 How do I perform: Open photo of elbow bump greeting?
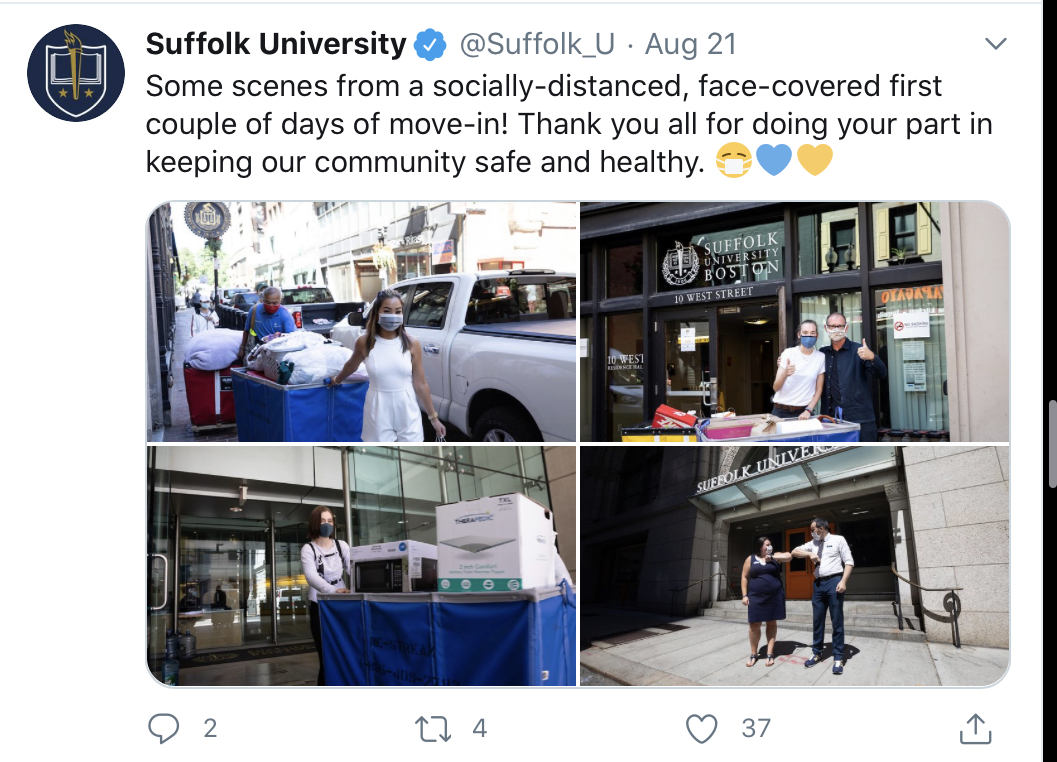[x=795, y=566]
